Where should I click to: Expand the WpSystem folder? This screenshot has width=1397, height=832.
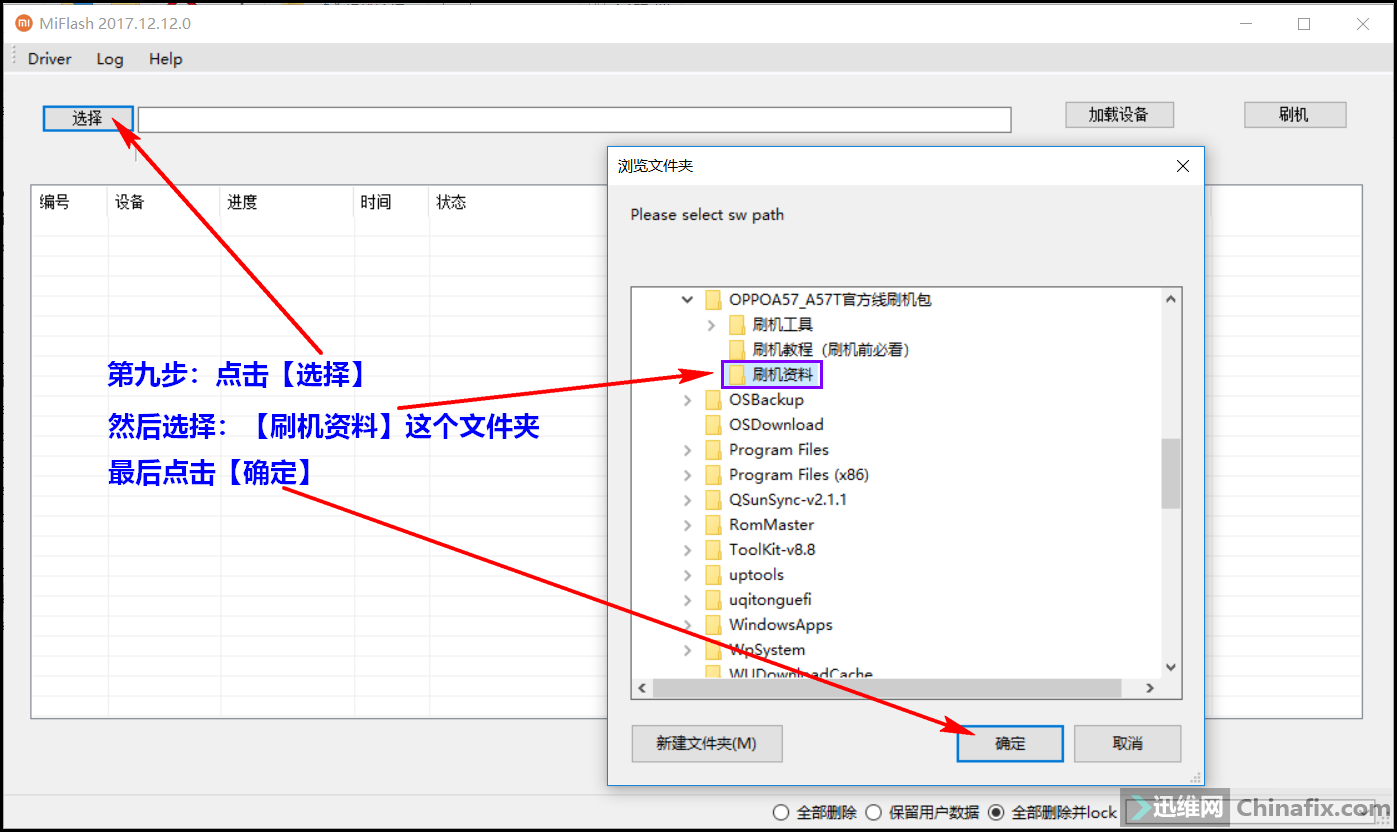(x=687, y=650)
